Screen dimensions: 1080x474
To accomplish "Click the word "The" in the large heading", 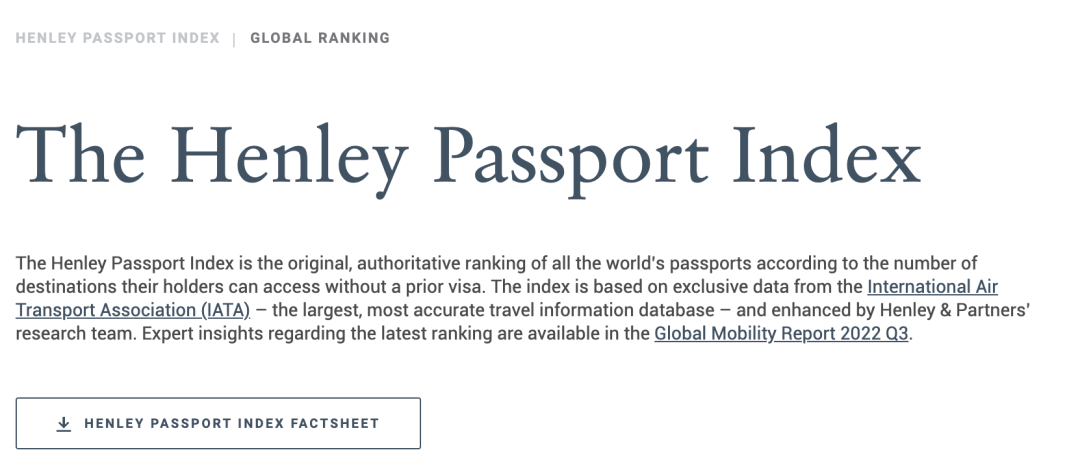I will click(x=81, y=153).
